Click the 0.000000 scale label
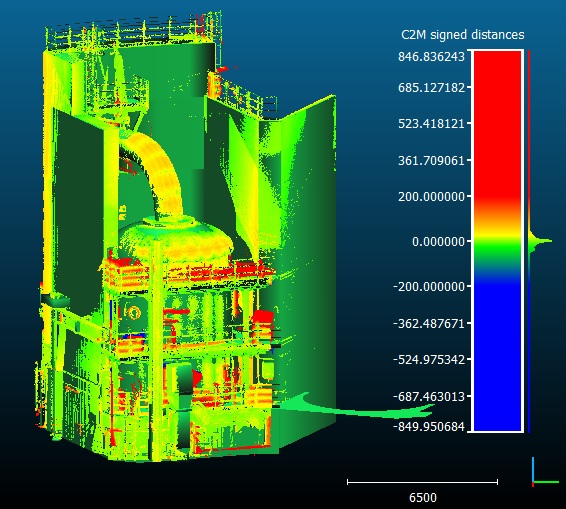 [438, 241]
